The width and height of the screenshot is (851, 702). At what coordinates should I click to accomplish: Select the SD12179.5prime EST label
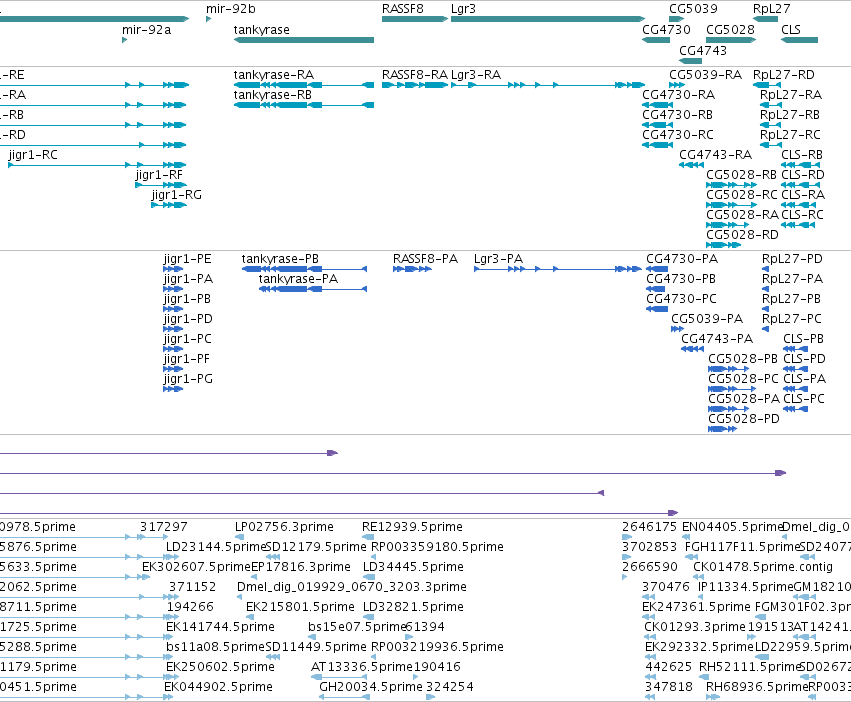pos(316,546)
